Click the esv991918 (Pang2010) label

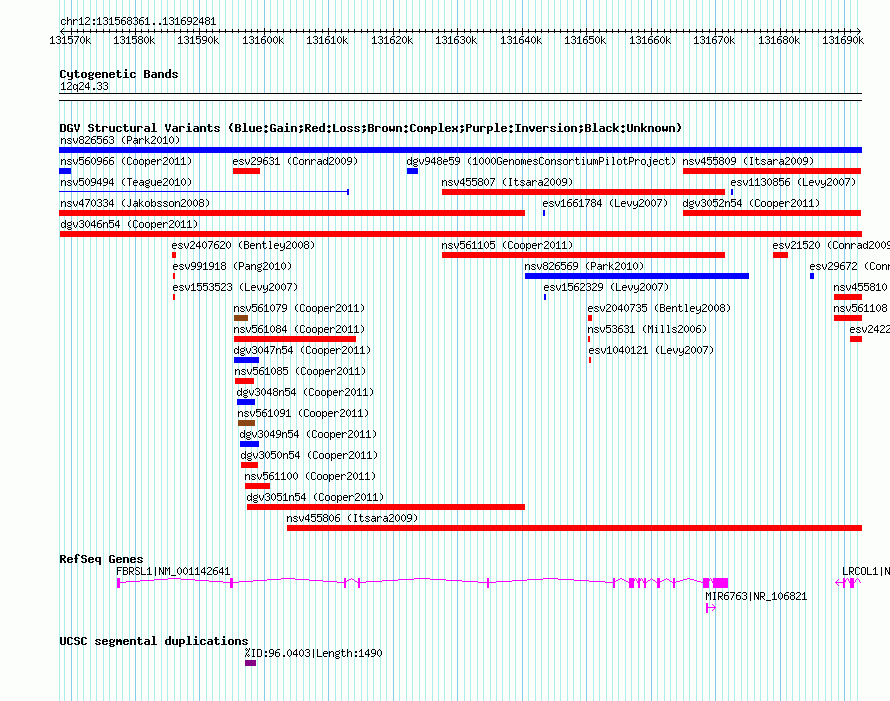pos(232,266)
